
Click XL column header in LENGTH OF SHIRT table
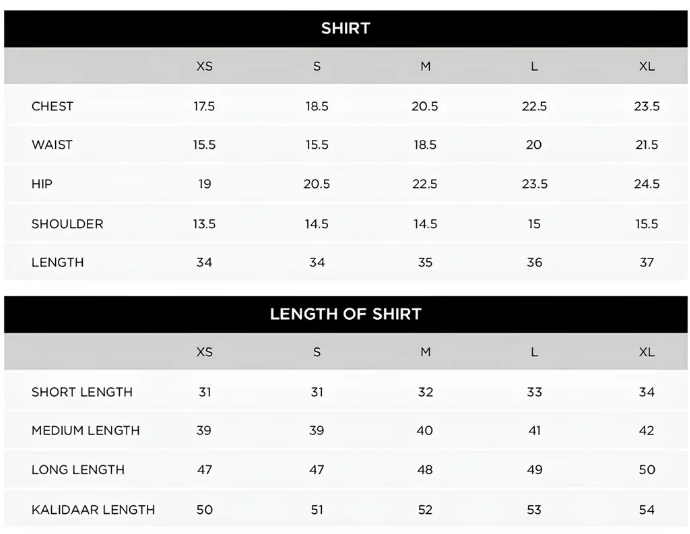tap(647, 353)
